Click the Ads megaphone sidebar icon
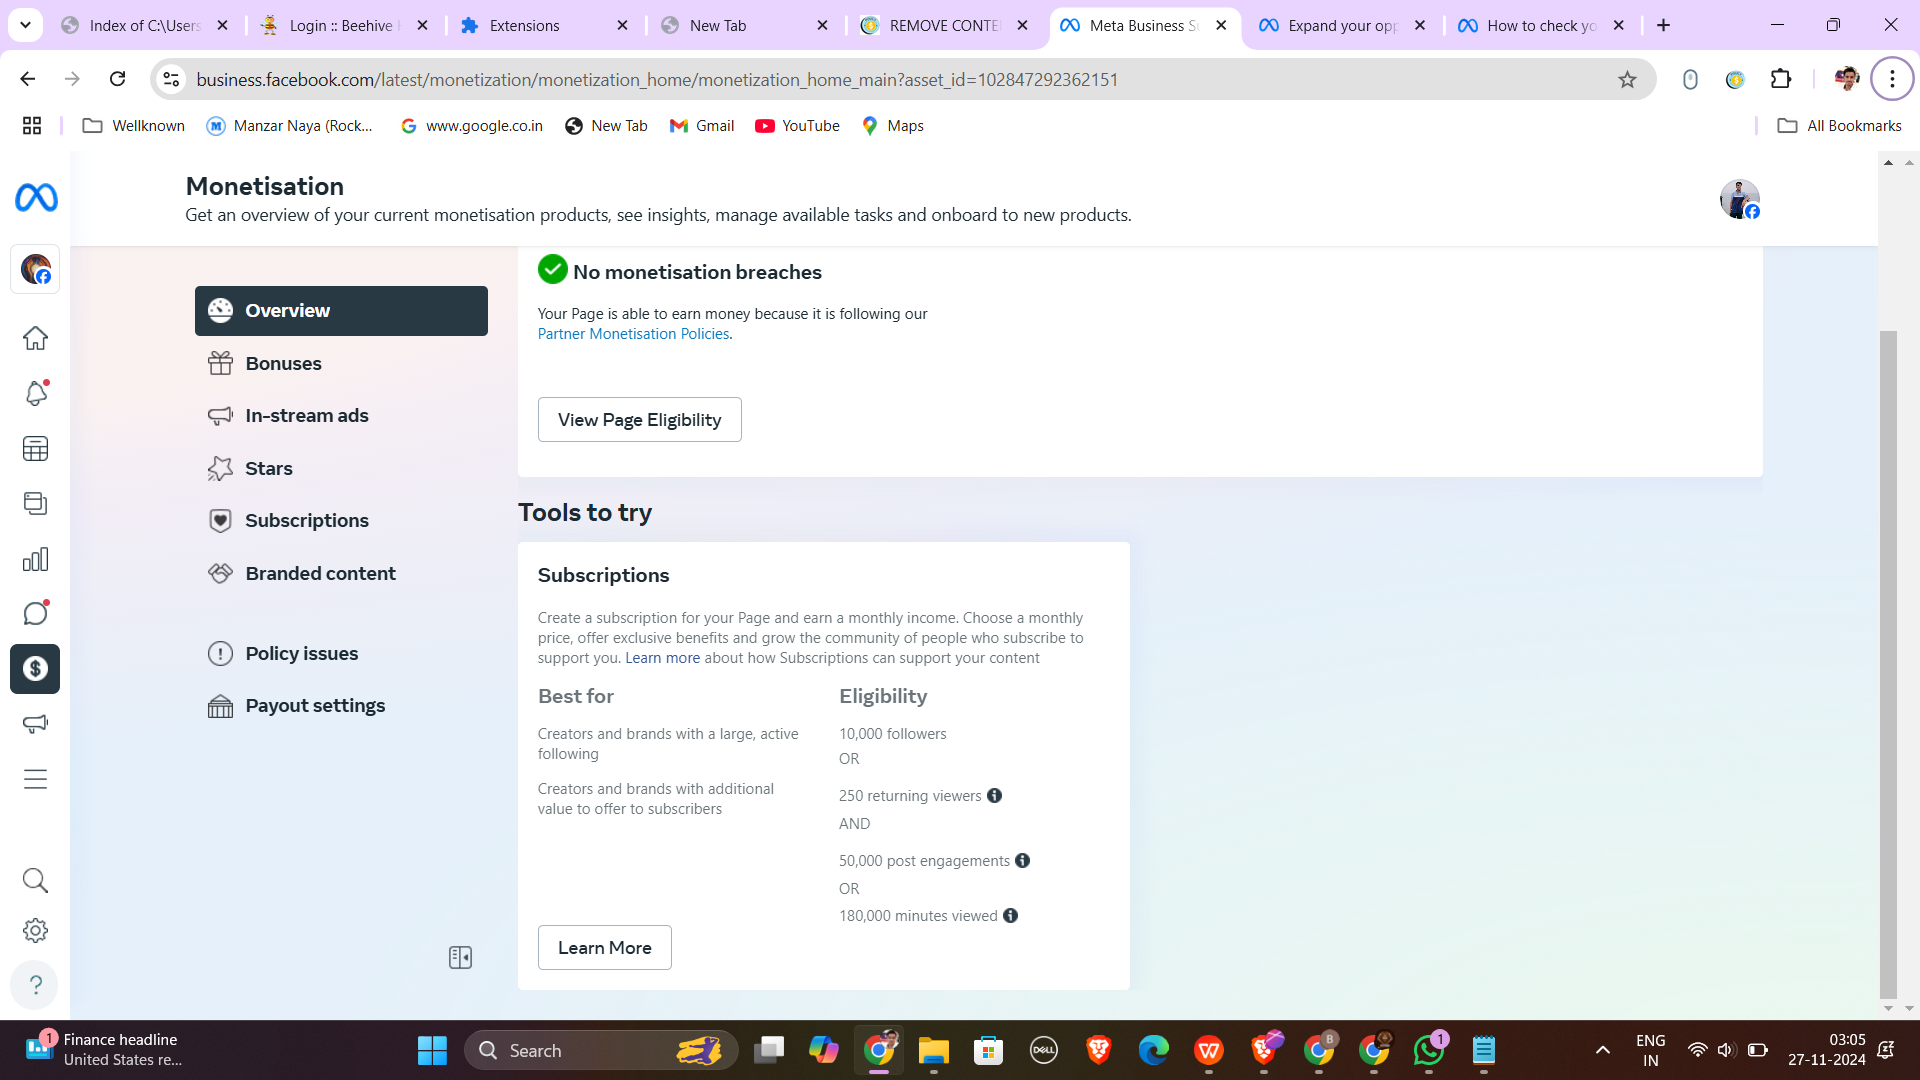1920x1080 pixels. click(x=35, y=724)
